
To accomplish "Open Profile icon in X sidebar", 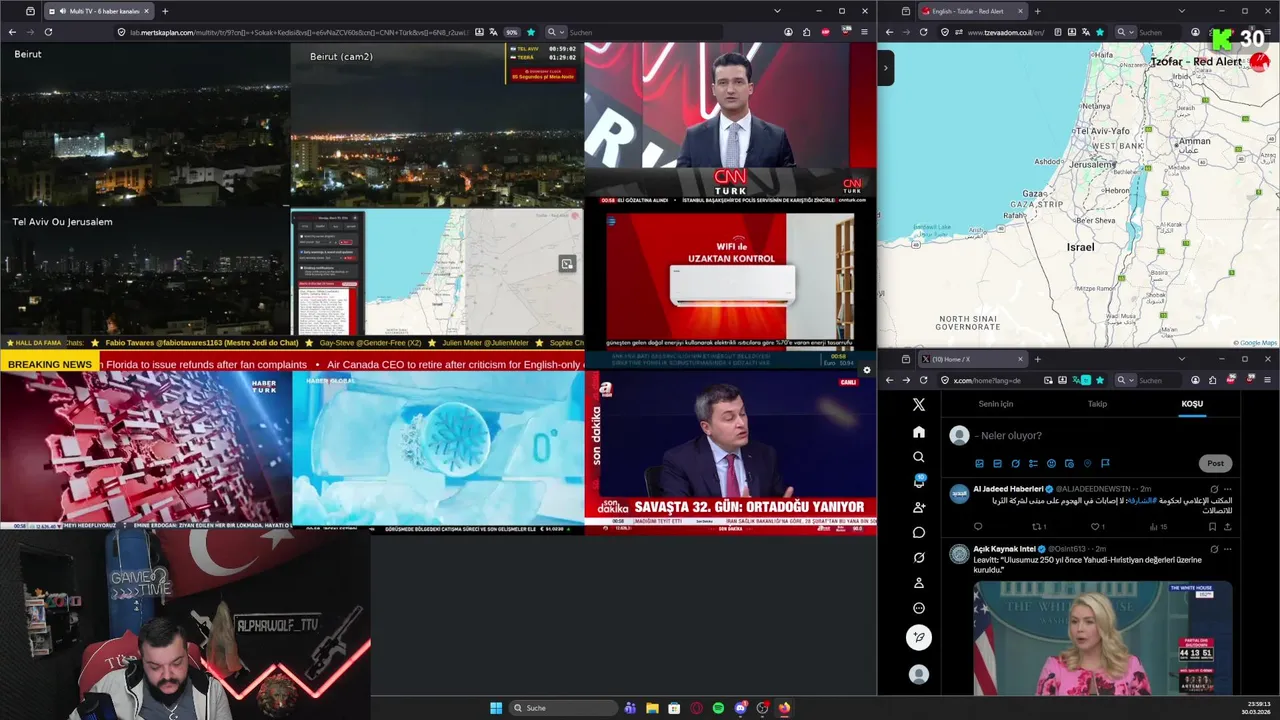I will (919, 582).
